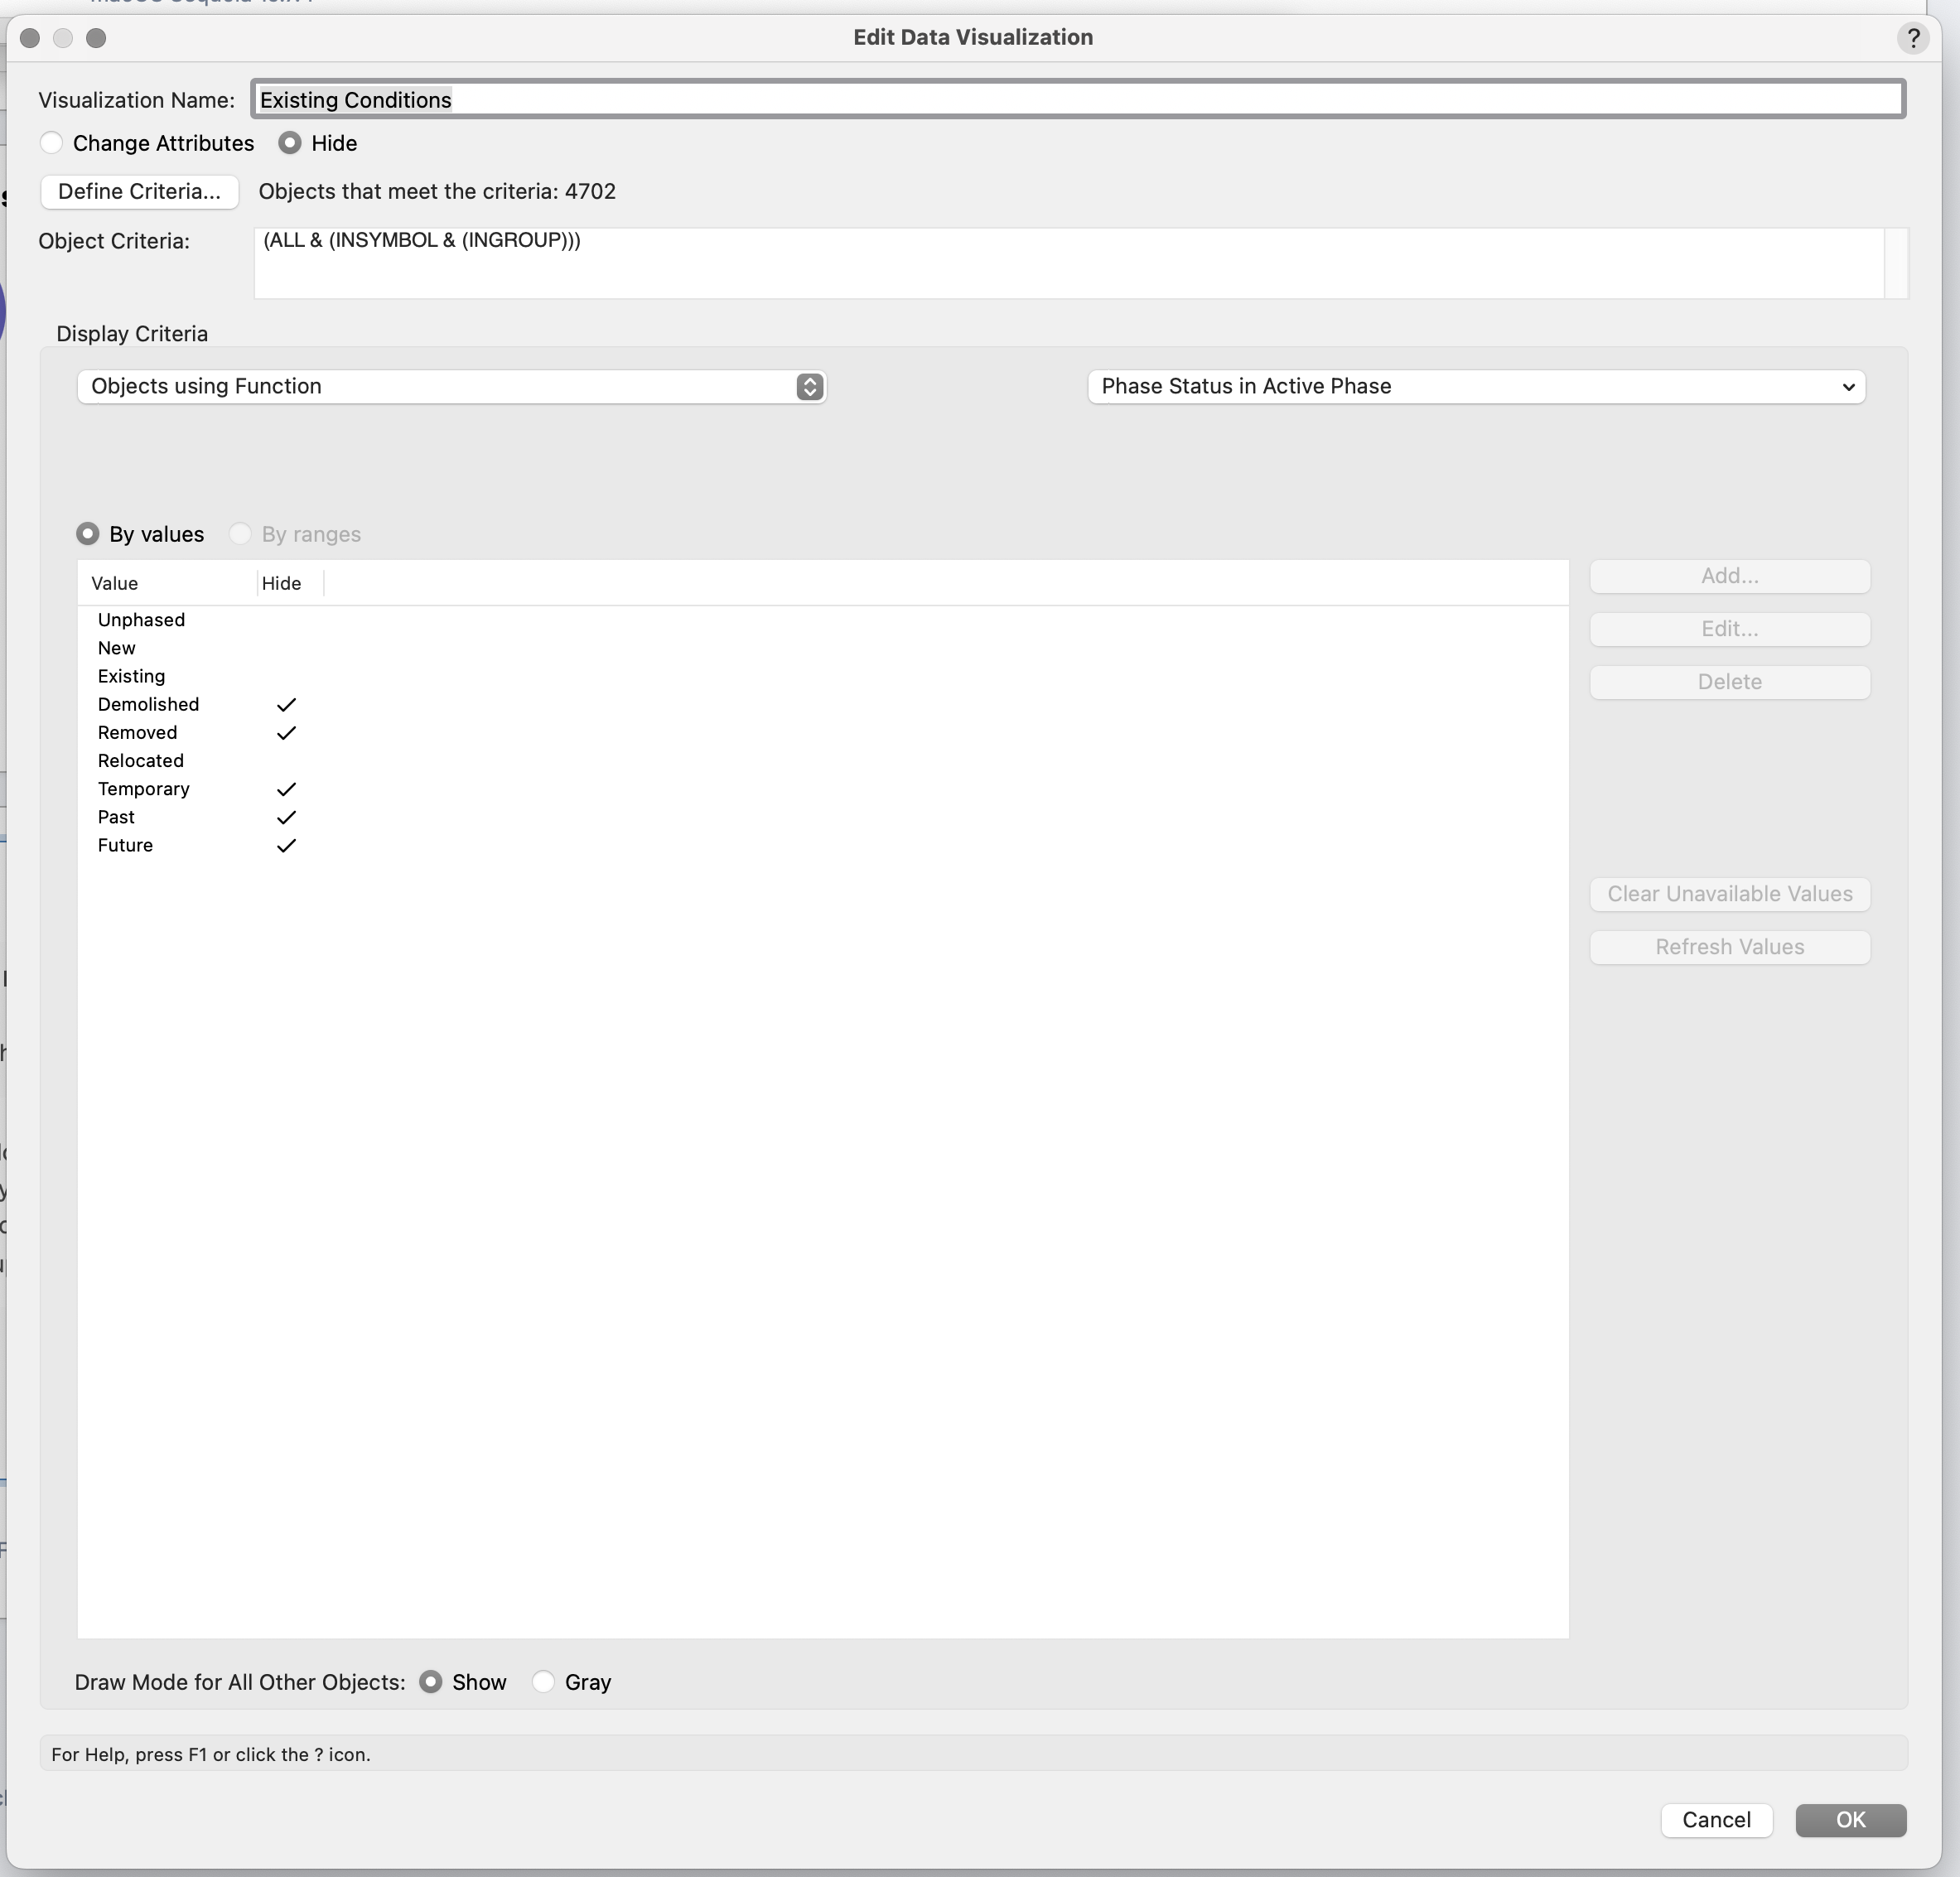The width and height of the screenshot is (1960, 1877).
Task: Click the Cancel button
Action: coord(1716,1820)
